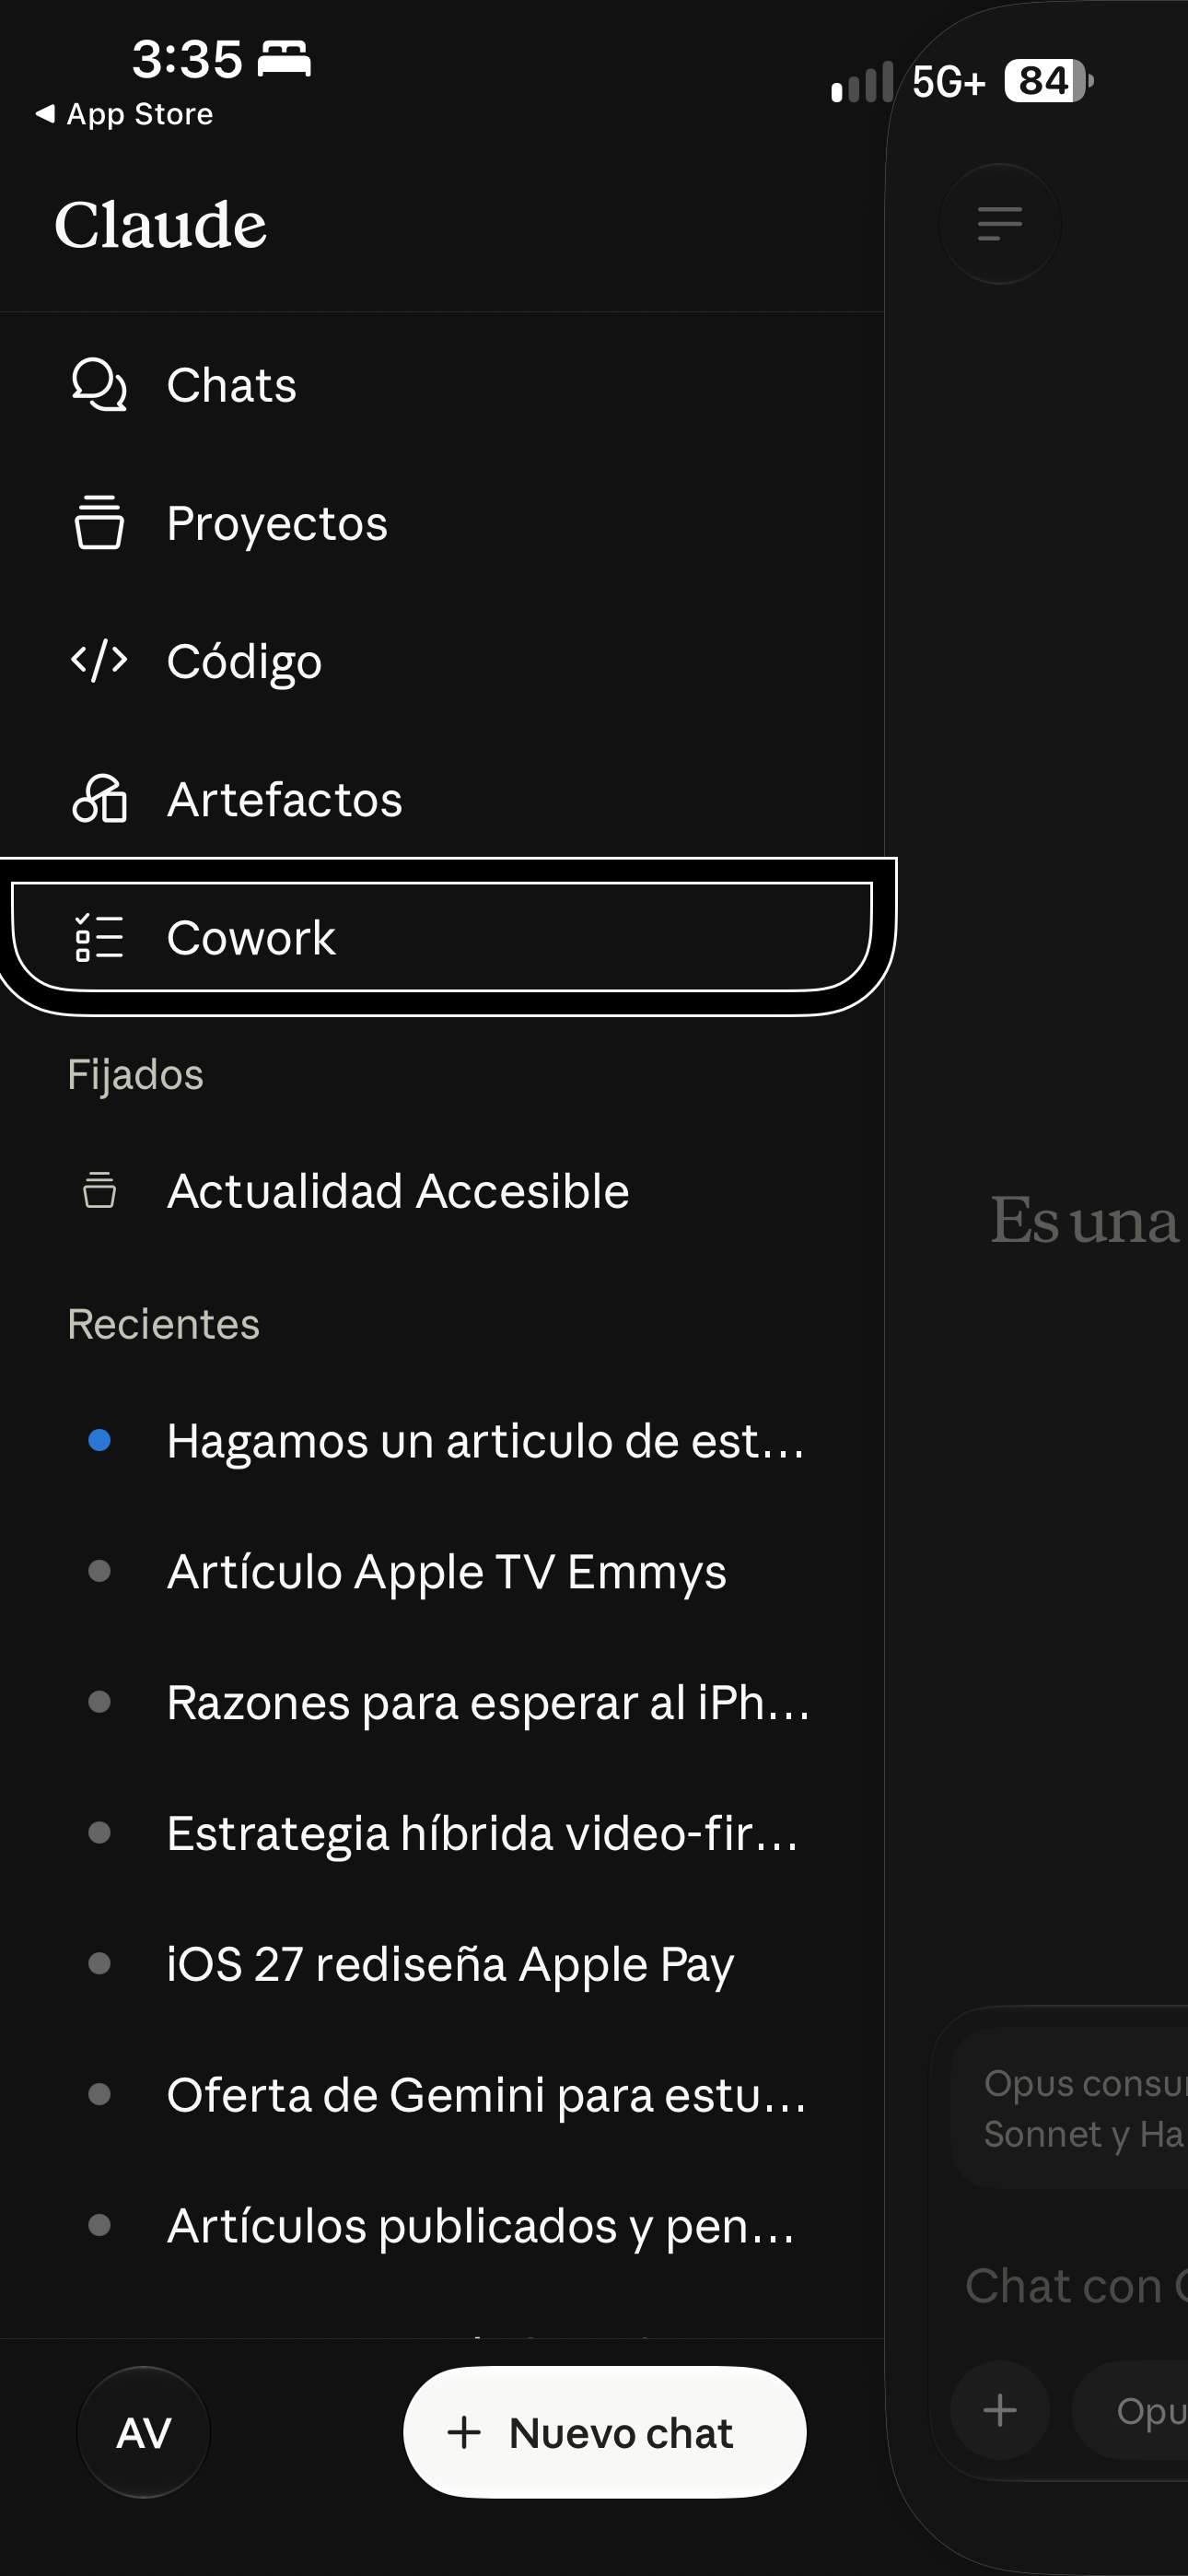Tap the Recientes section header
The width and height of the screenshot is (1188, 2576).
point(163,1324)
